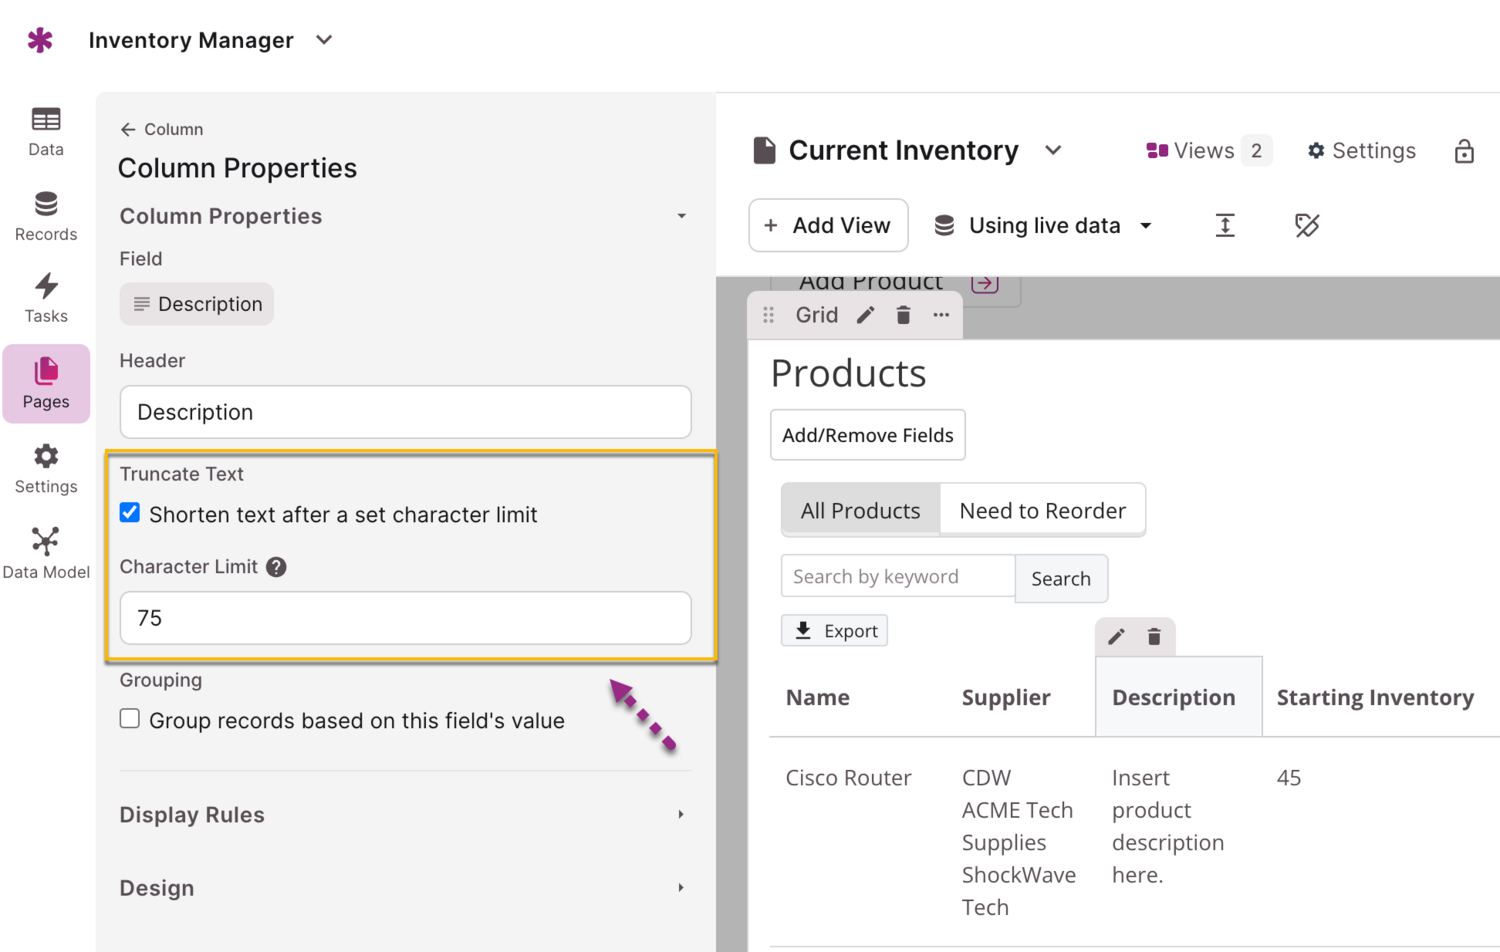
Task: Click the Grid view pencil edit icon
Action: pyautogui.click(x=866, y=315)
